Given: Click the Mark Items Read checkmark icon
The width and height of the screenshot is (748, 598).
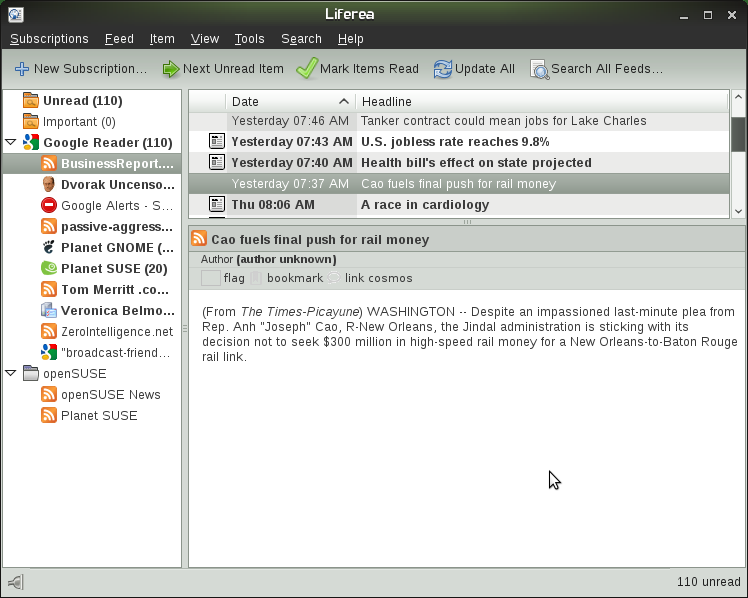Looking at the screenshot, I should click(306, 69).
